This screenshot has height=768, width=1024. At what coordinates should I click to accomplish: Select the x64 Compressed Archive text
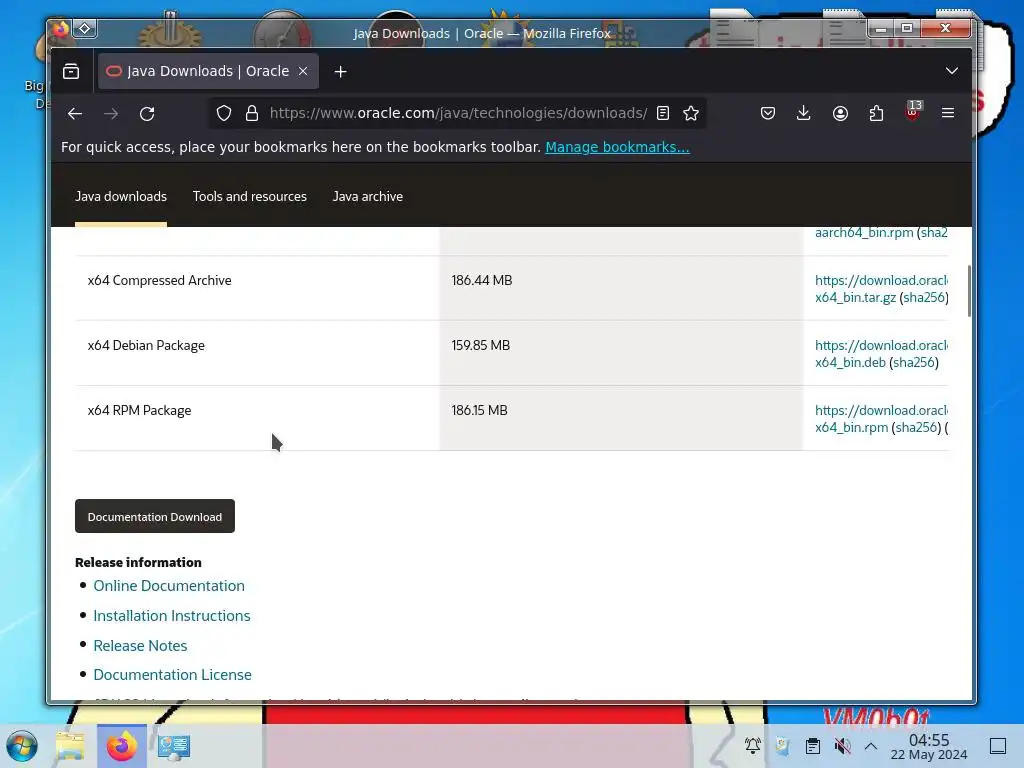click(159, 280)
